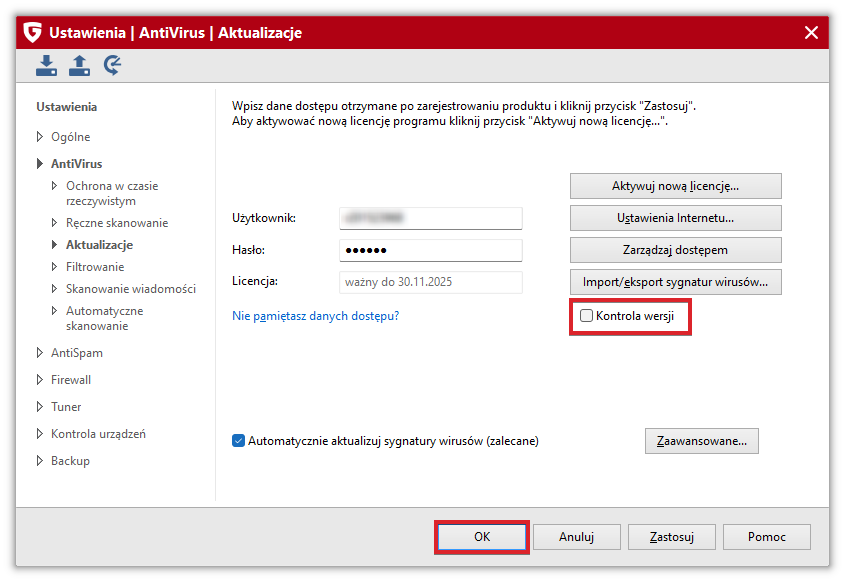Open Ochrona w czasie rzeczywistym settings

pyautogui.click(x=112, y=193)
